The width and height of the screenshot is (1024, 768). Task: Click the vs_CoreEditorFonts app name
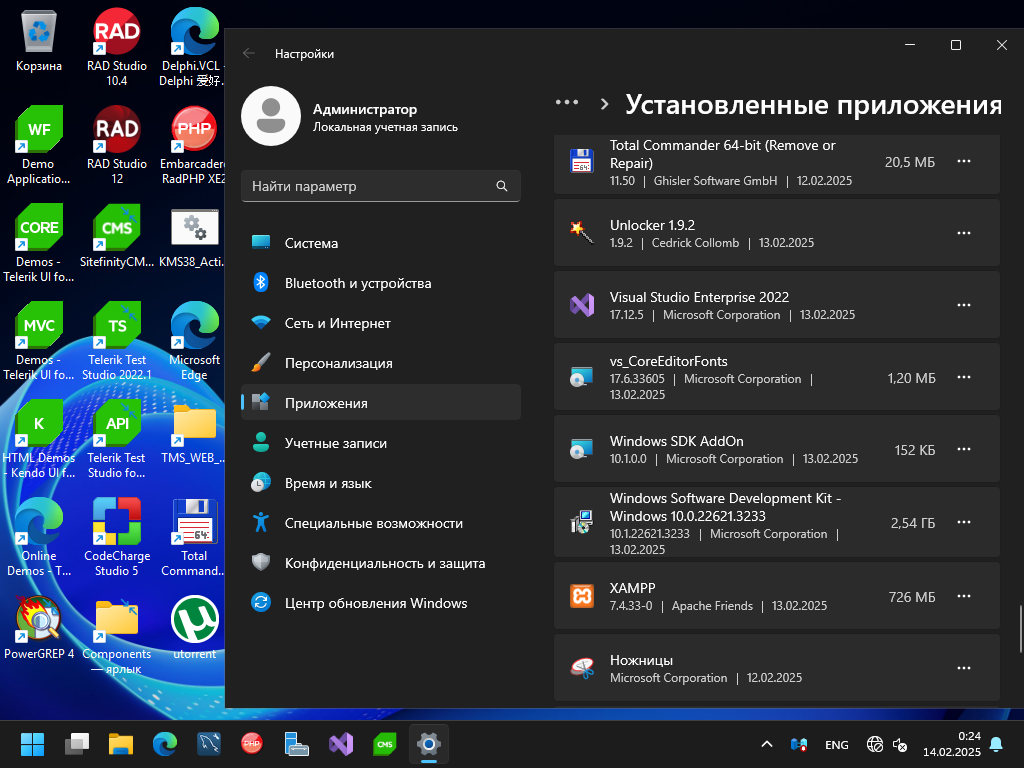(x=669, y=361)
